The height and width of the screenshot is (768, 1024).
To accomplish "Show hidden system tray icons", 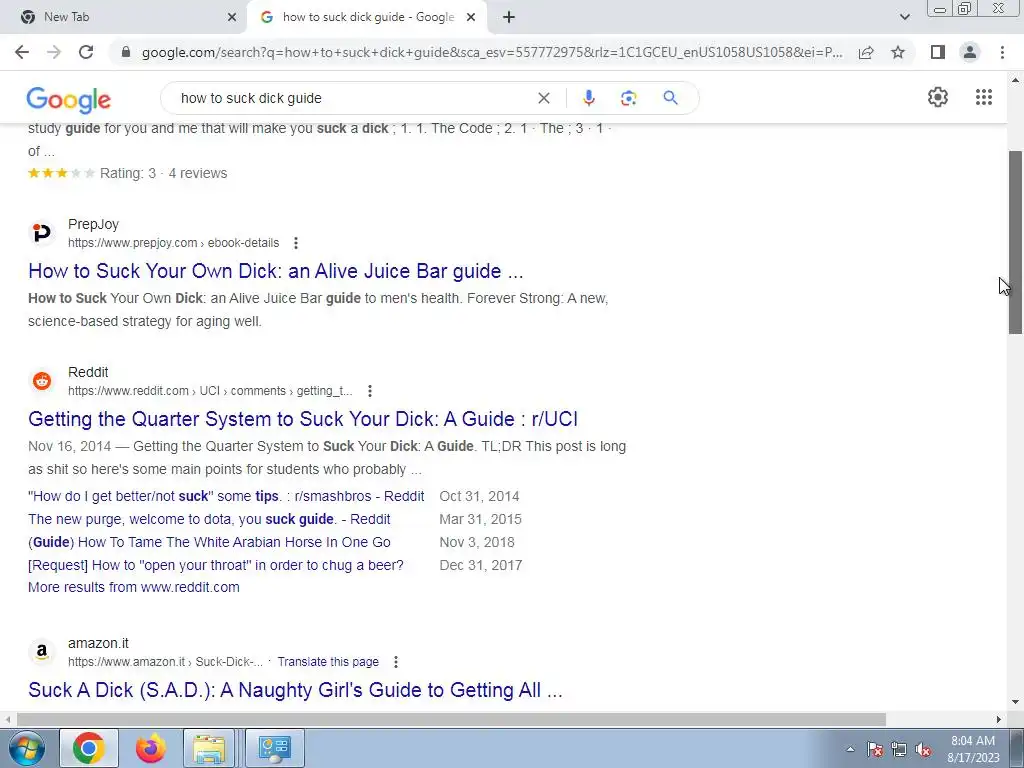I will click(850, 750).
